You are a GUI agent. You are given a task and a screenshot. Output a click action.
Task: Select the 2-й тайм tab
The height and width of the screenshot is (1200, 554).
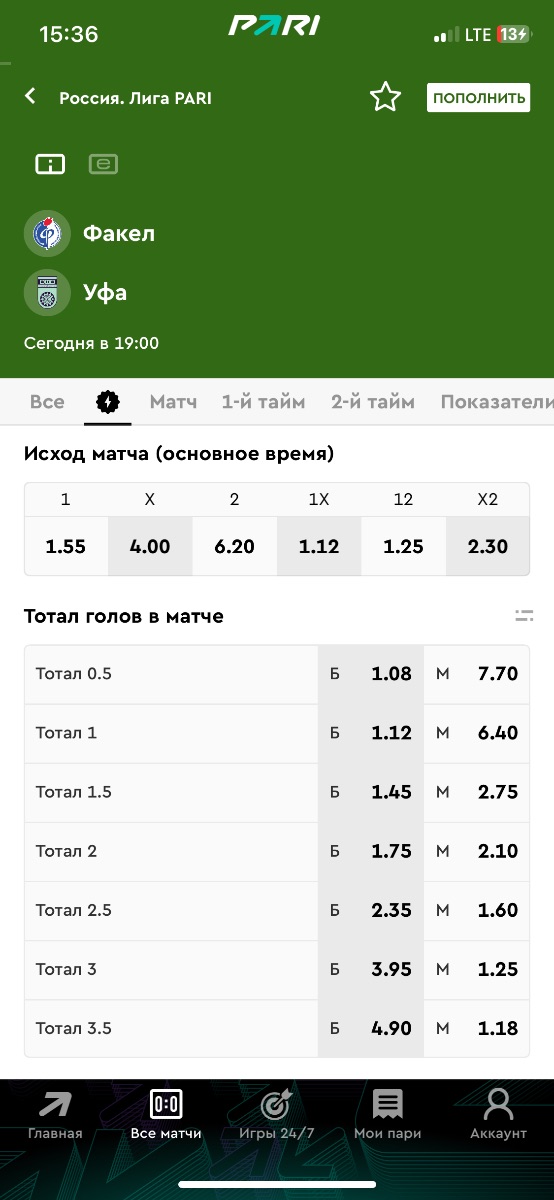tap(373, 402)
